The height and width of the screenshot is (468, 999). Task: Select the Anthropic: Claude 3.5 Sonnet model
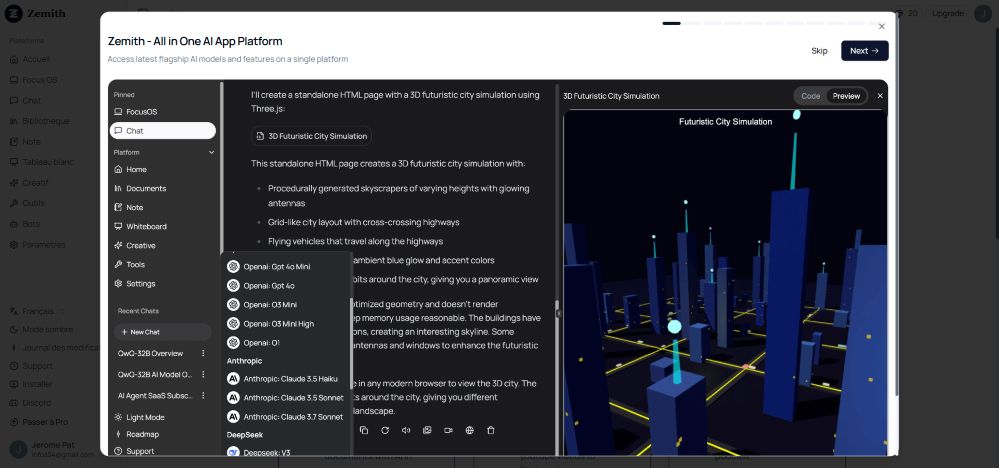[287, 398]
